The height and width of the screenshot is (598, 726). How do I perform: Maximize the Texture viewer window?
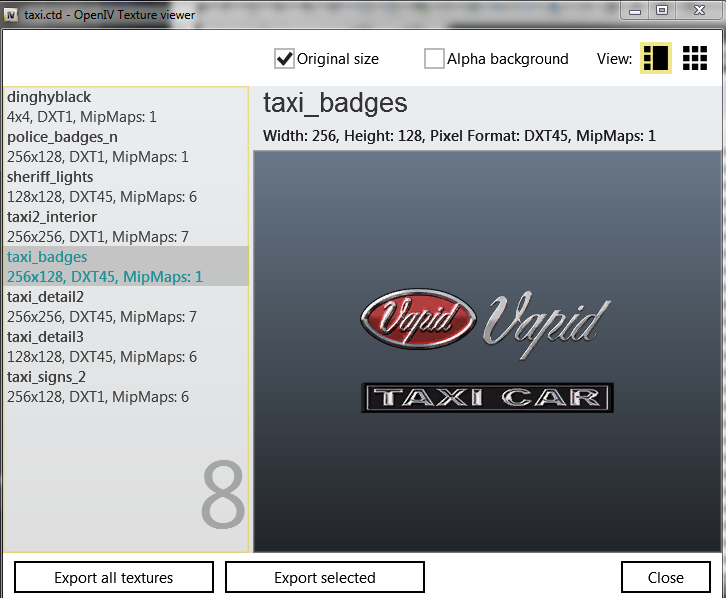pos(662,11)
